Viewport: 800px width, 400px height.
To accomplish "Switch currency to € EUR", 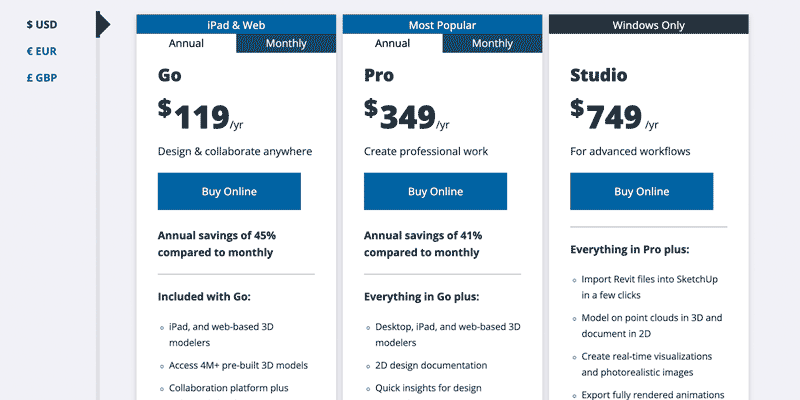I will 44,51.
